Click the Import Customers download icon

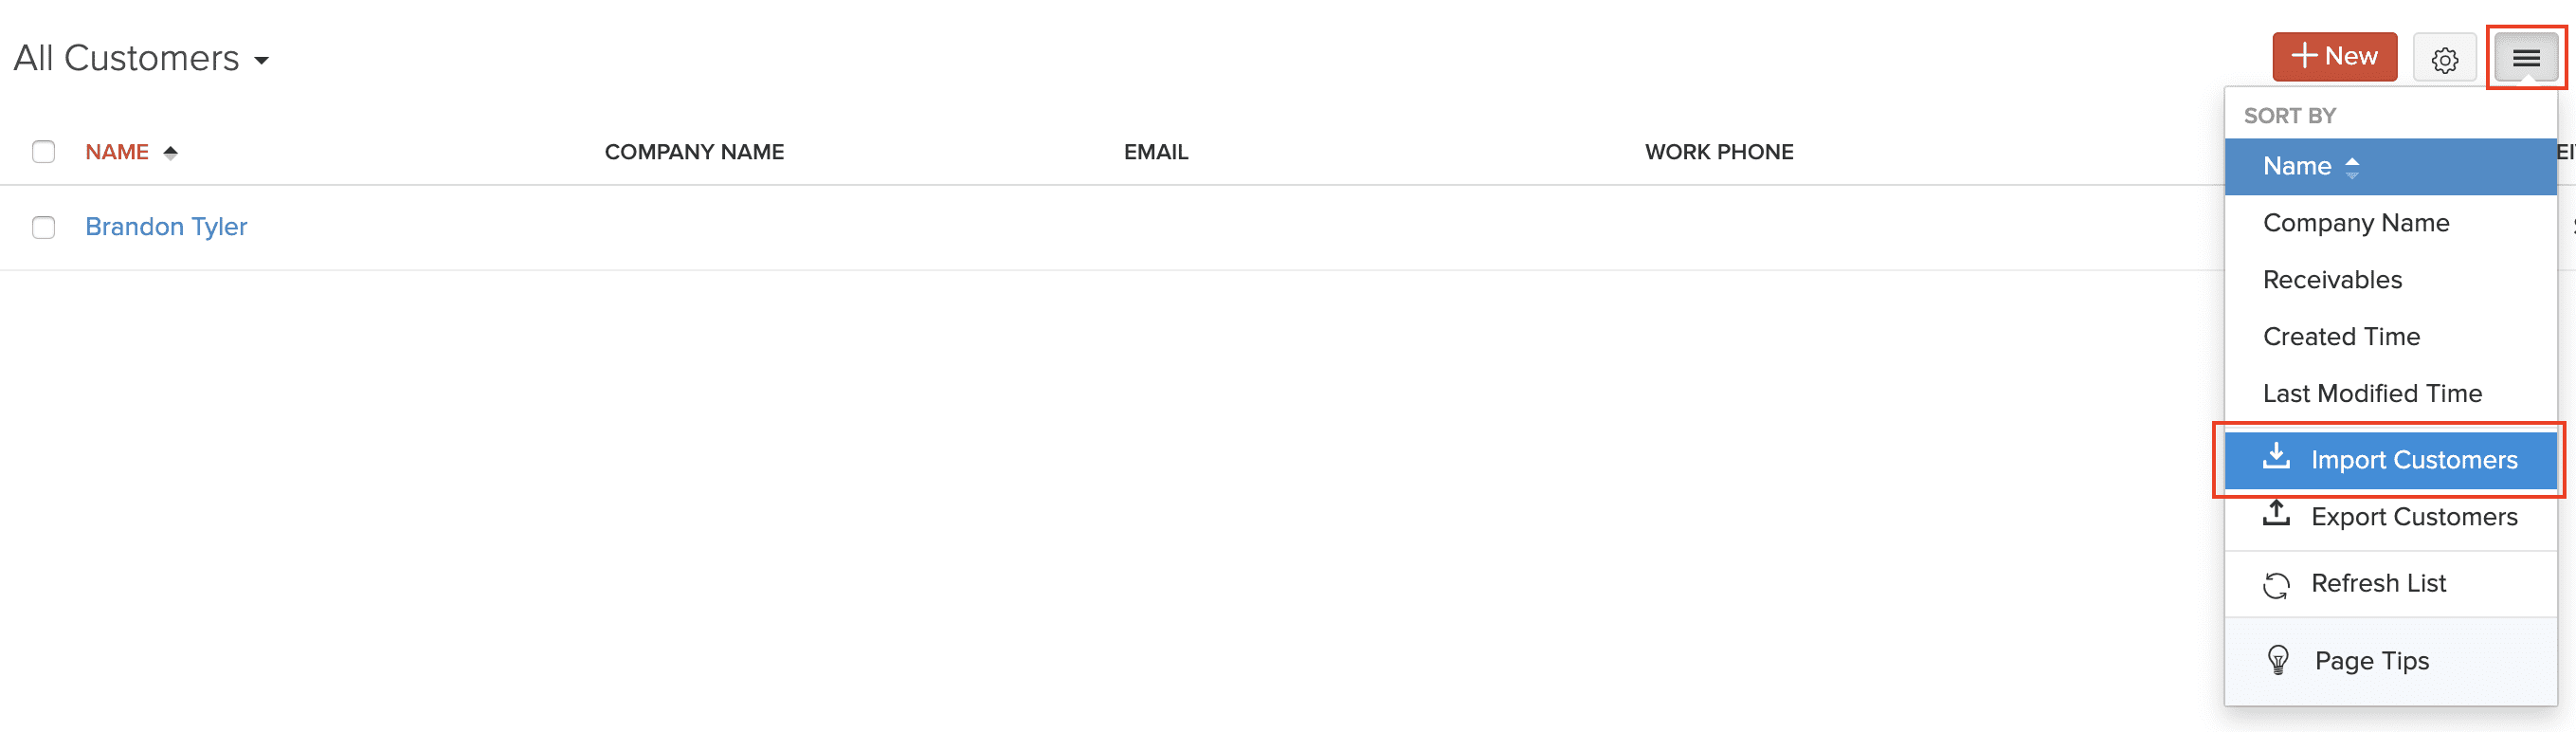coord(2276,458)
